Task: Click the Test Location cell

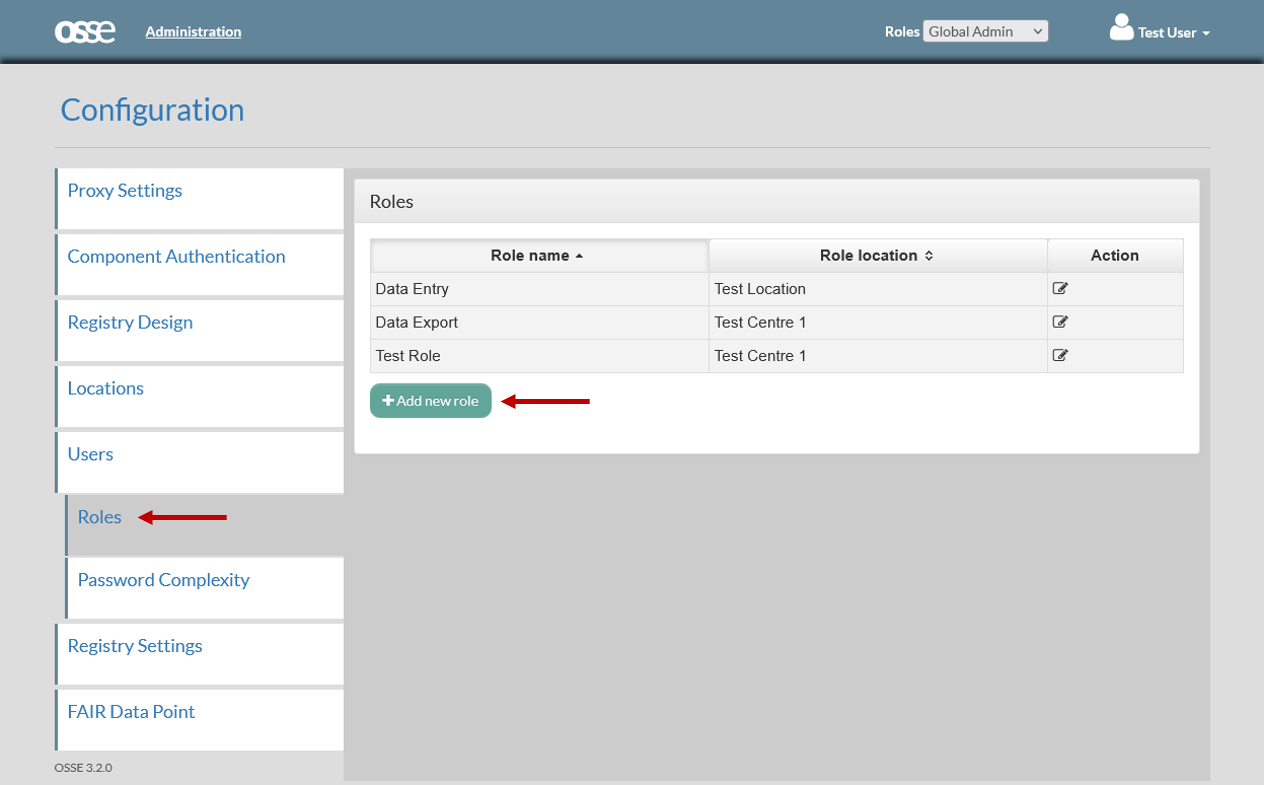Action: (878, 289)
